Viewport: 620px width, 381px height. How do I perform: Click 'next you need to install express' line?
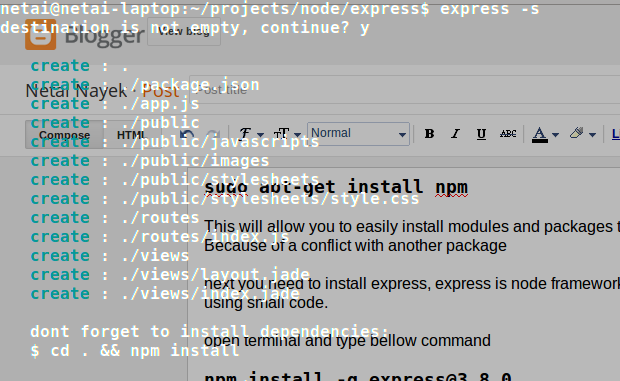412,284
